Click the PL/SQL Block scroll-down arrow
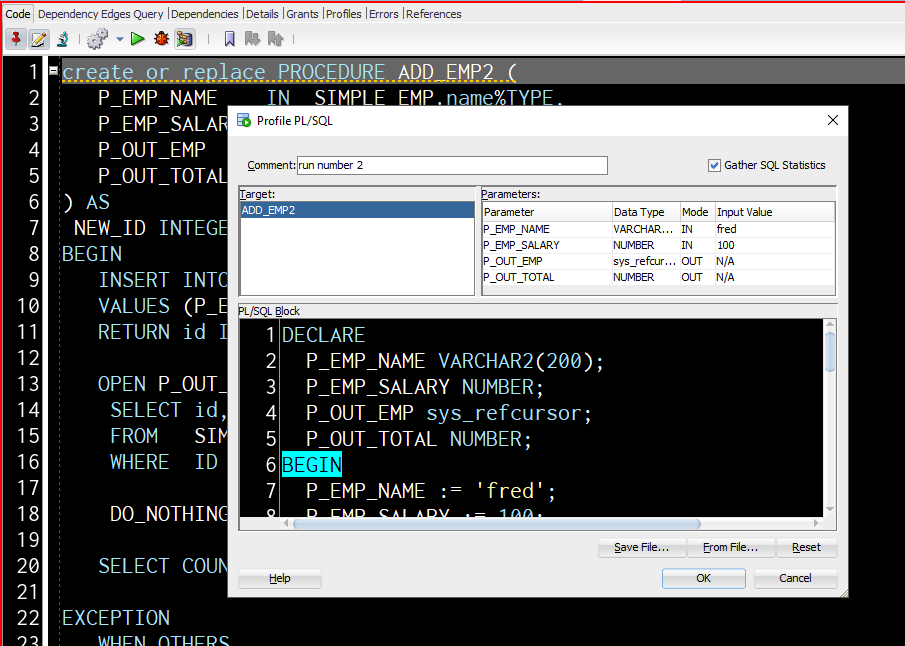The height and width of the screenshot is (646, 905). (x=830, y=509)
